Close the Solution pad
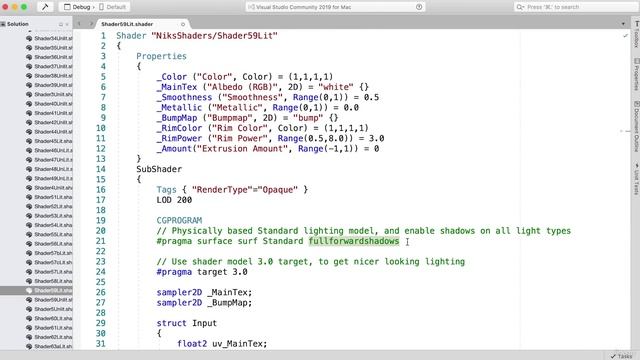640x360 pixels. coord(67,24)
